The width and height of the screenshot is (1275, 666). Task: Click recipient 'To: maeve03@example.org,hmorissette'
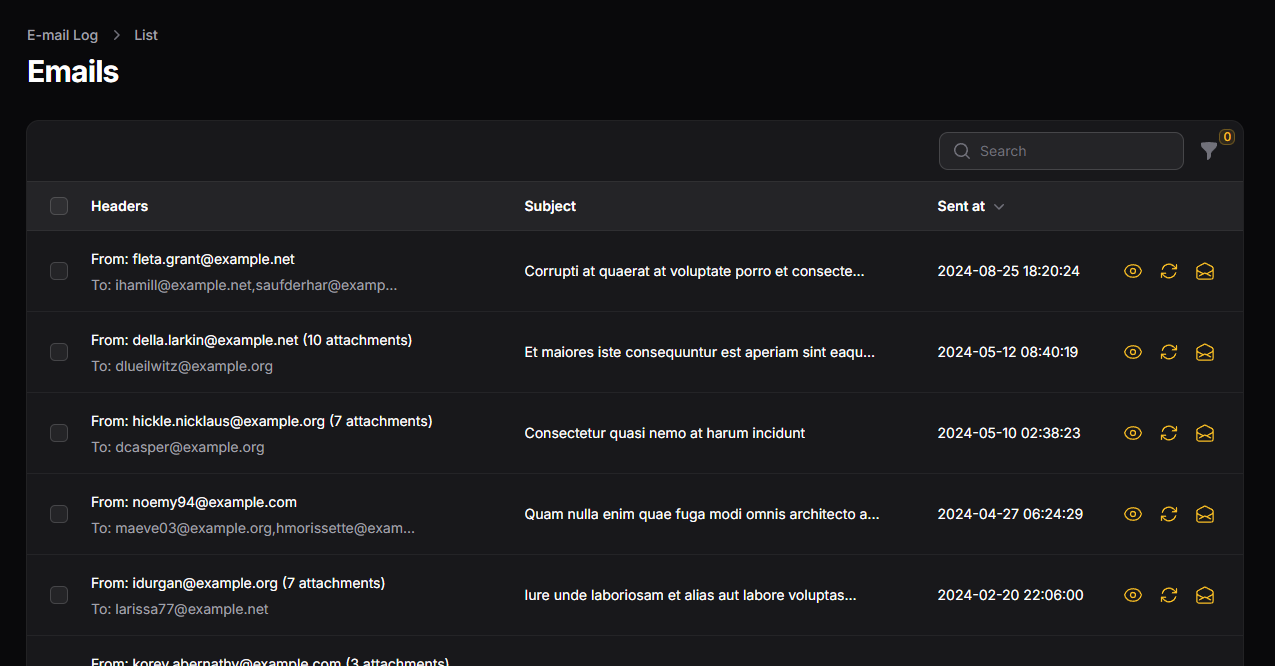[x=253, y=528]
